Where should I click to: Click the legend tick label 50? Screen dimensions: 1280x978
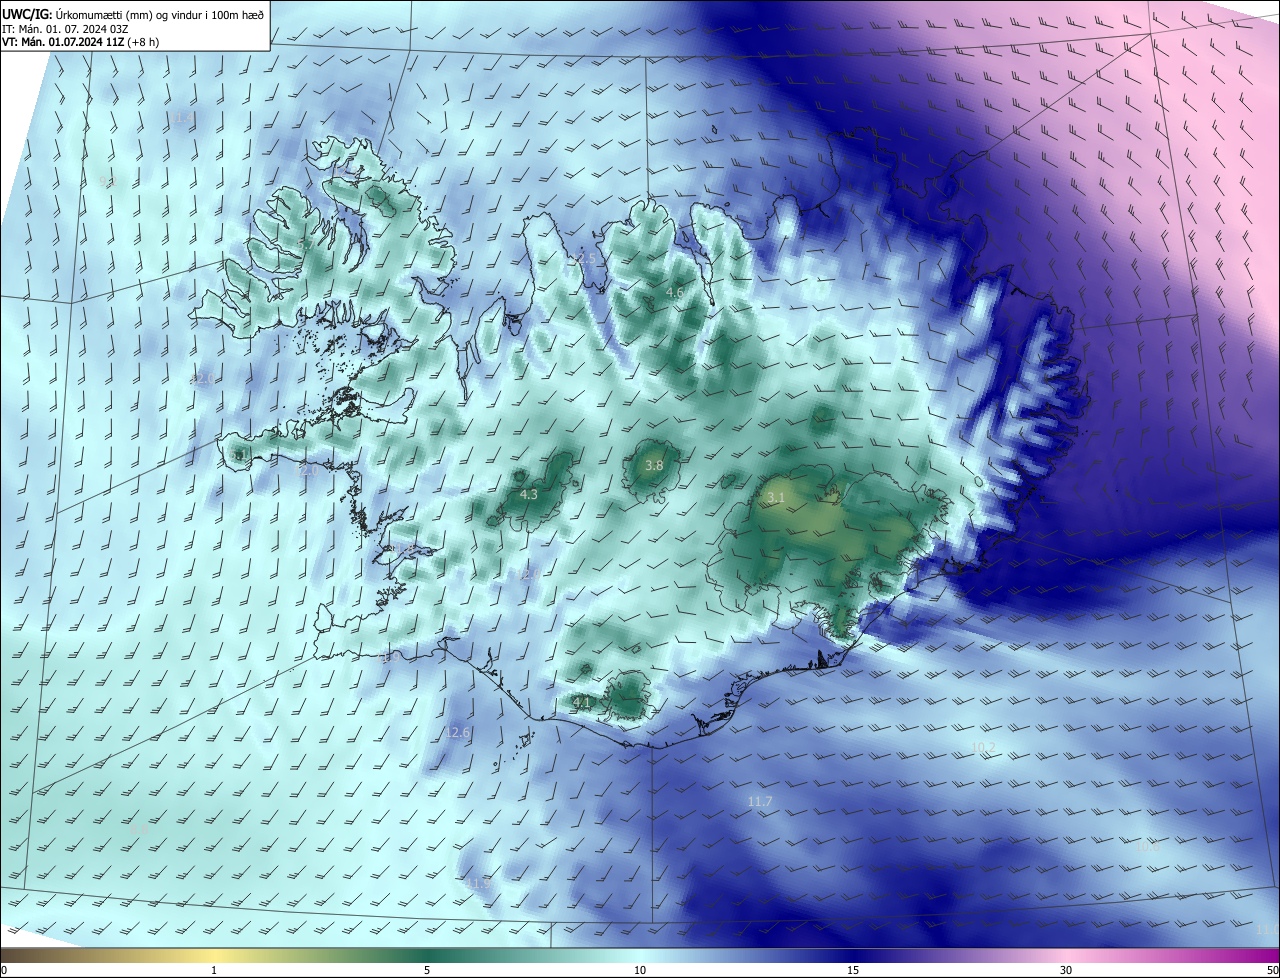[x=1273, y=970]
